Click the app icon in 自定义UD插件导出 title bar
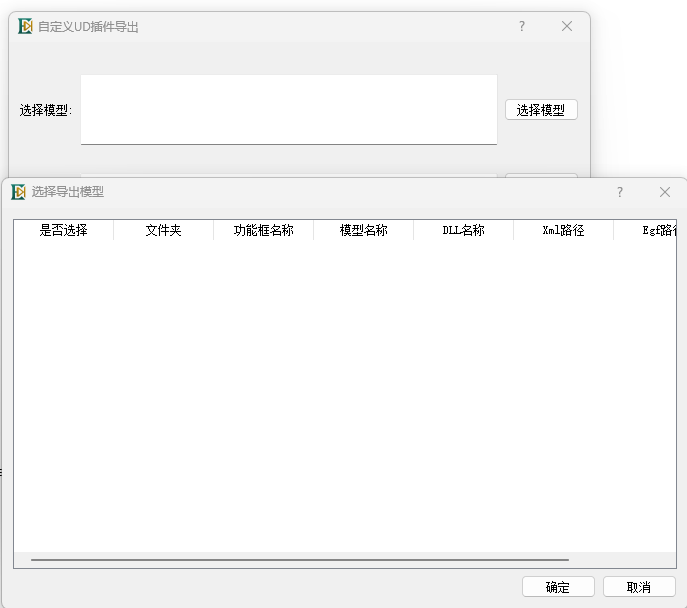The height and width of the screenshot is (608, 687). pos(25,27)
